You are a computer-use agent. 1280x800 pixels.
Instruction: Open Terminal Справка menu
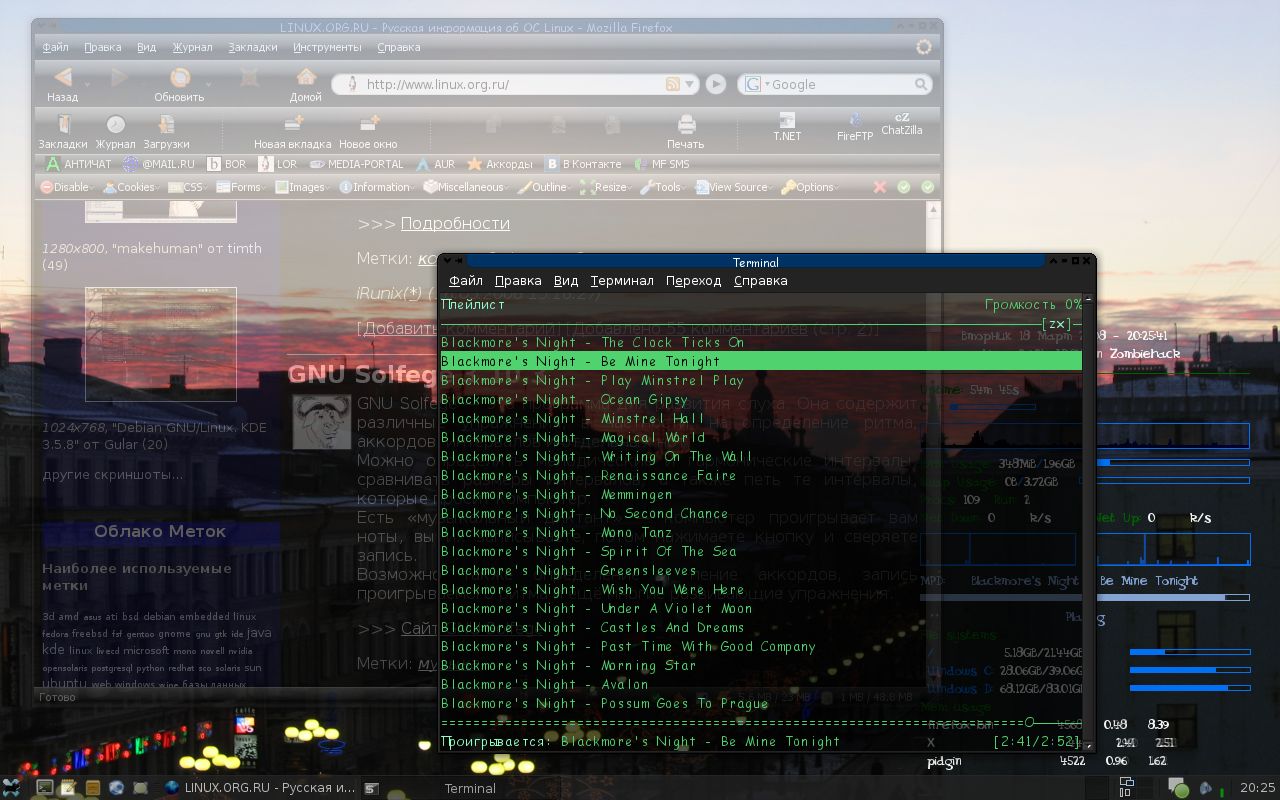point(760,281)
